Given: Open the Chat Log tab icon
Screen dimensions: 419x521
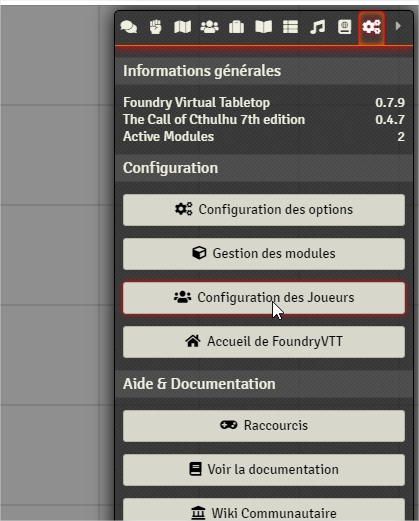Looking at the screenshot, I should click(x=129, y=27).
